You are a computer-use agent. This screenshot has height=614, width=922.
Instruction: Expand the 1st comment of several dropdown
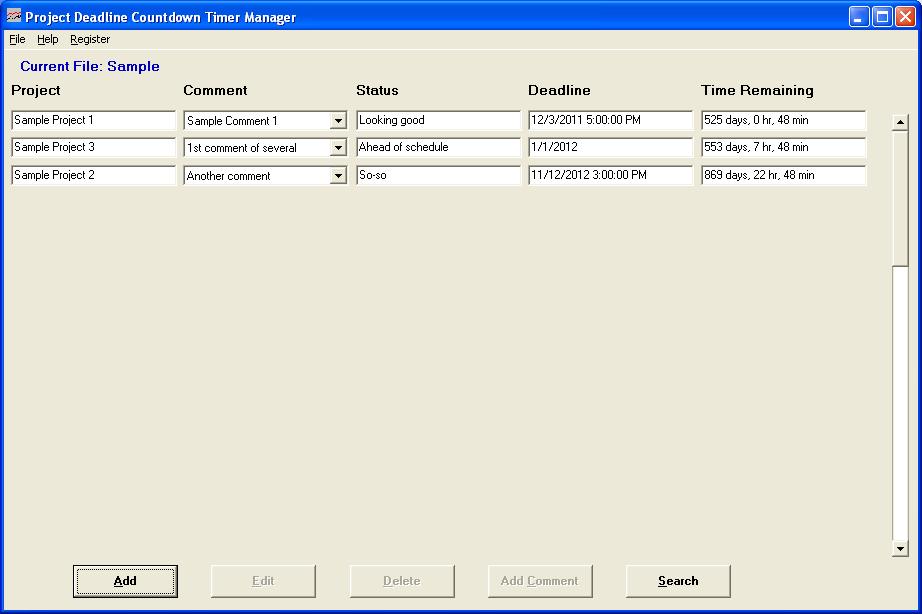click(x=338, y=148)
